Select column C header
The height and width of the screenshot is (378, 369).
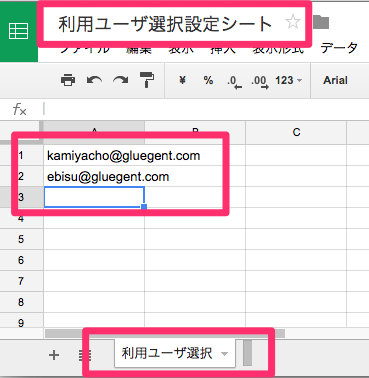[296, 132]
